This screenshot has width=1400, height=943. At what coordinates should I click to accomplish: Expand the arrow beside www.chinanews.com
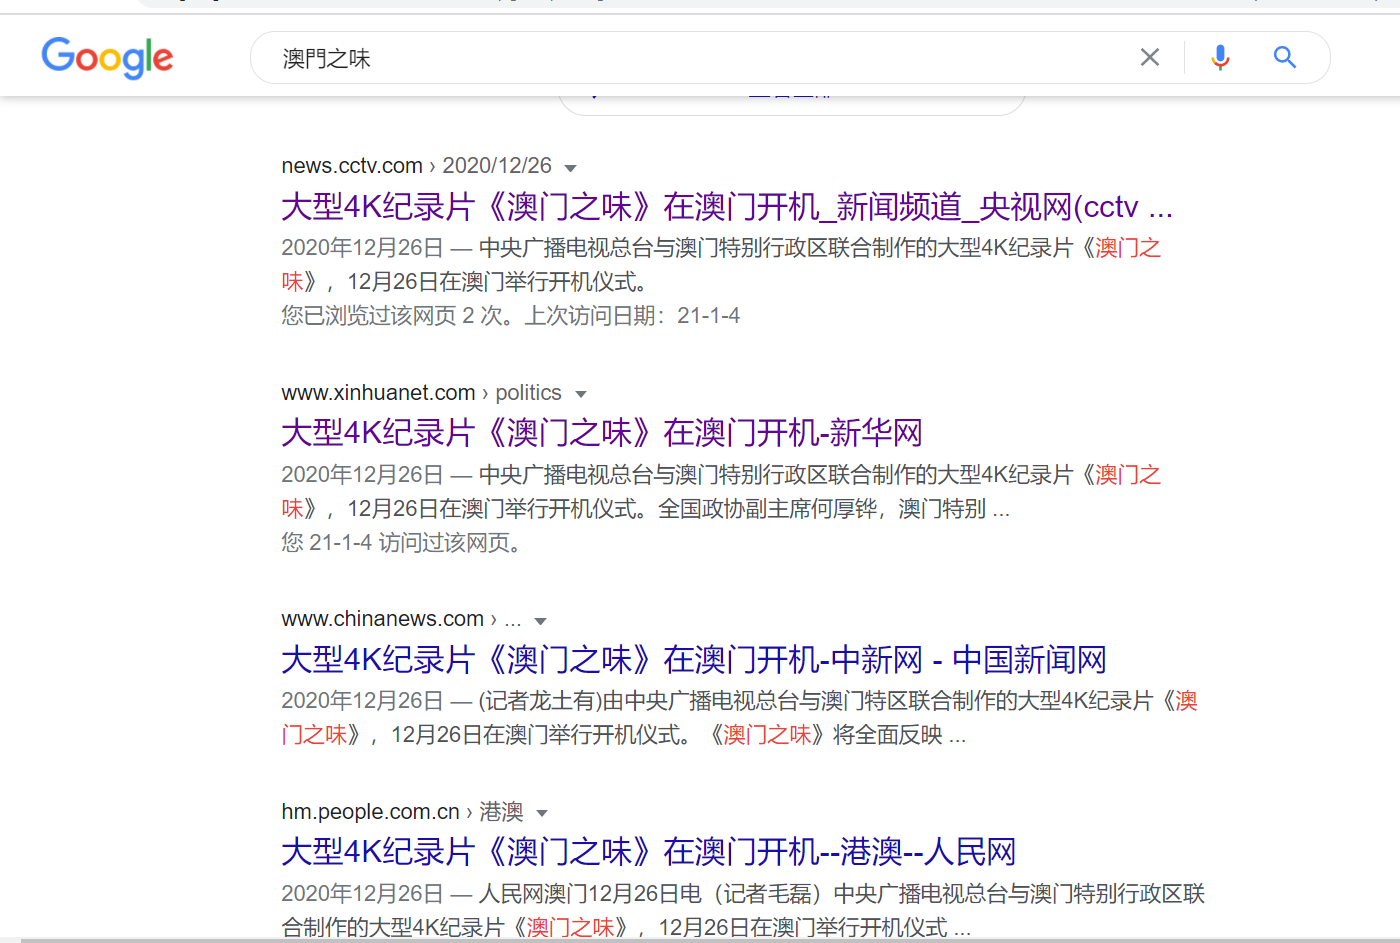point(541,621)
